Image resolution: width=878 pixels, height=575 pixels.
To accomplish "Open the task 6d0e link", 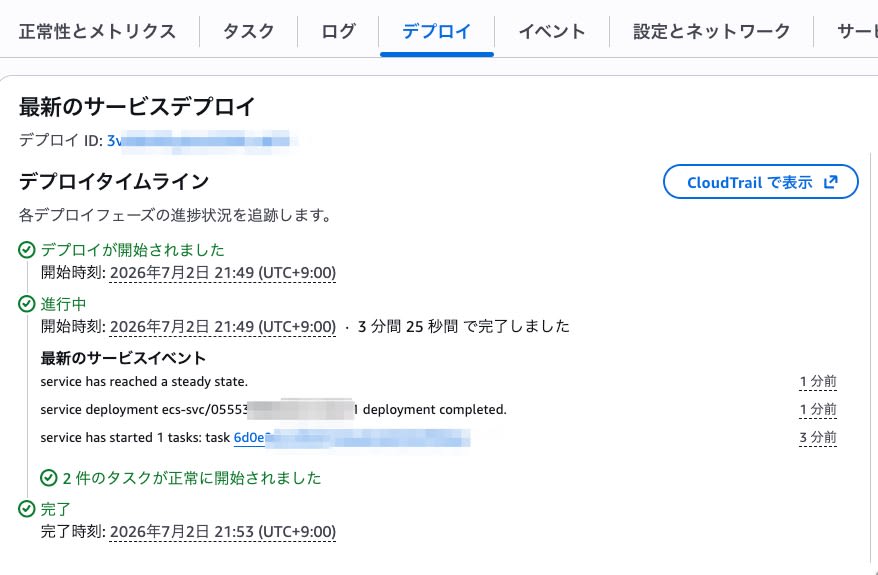I will [352, 437].
